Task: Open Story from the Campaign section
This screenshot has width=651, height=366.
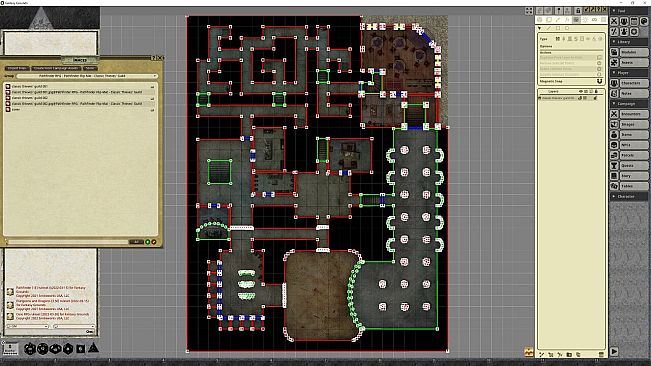Action: (634, 176)
